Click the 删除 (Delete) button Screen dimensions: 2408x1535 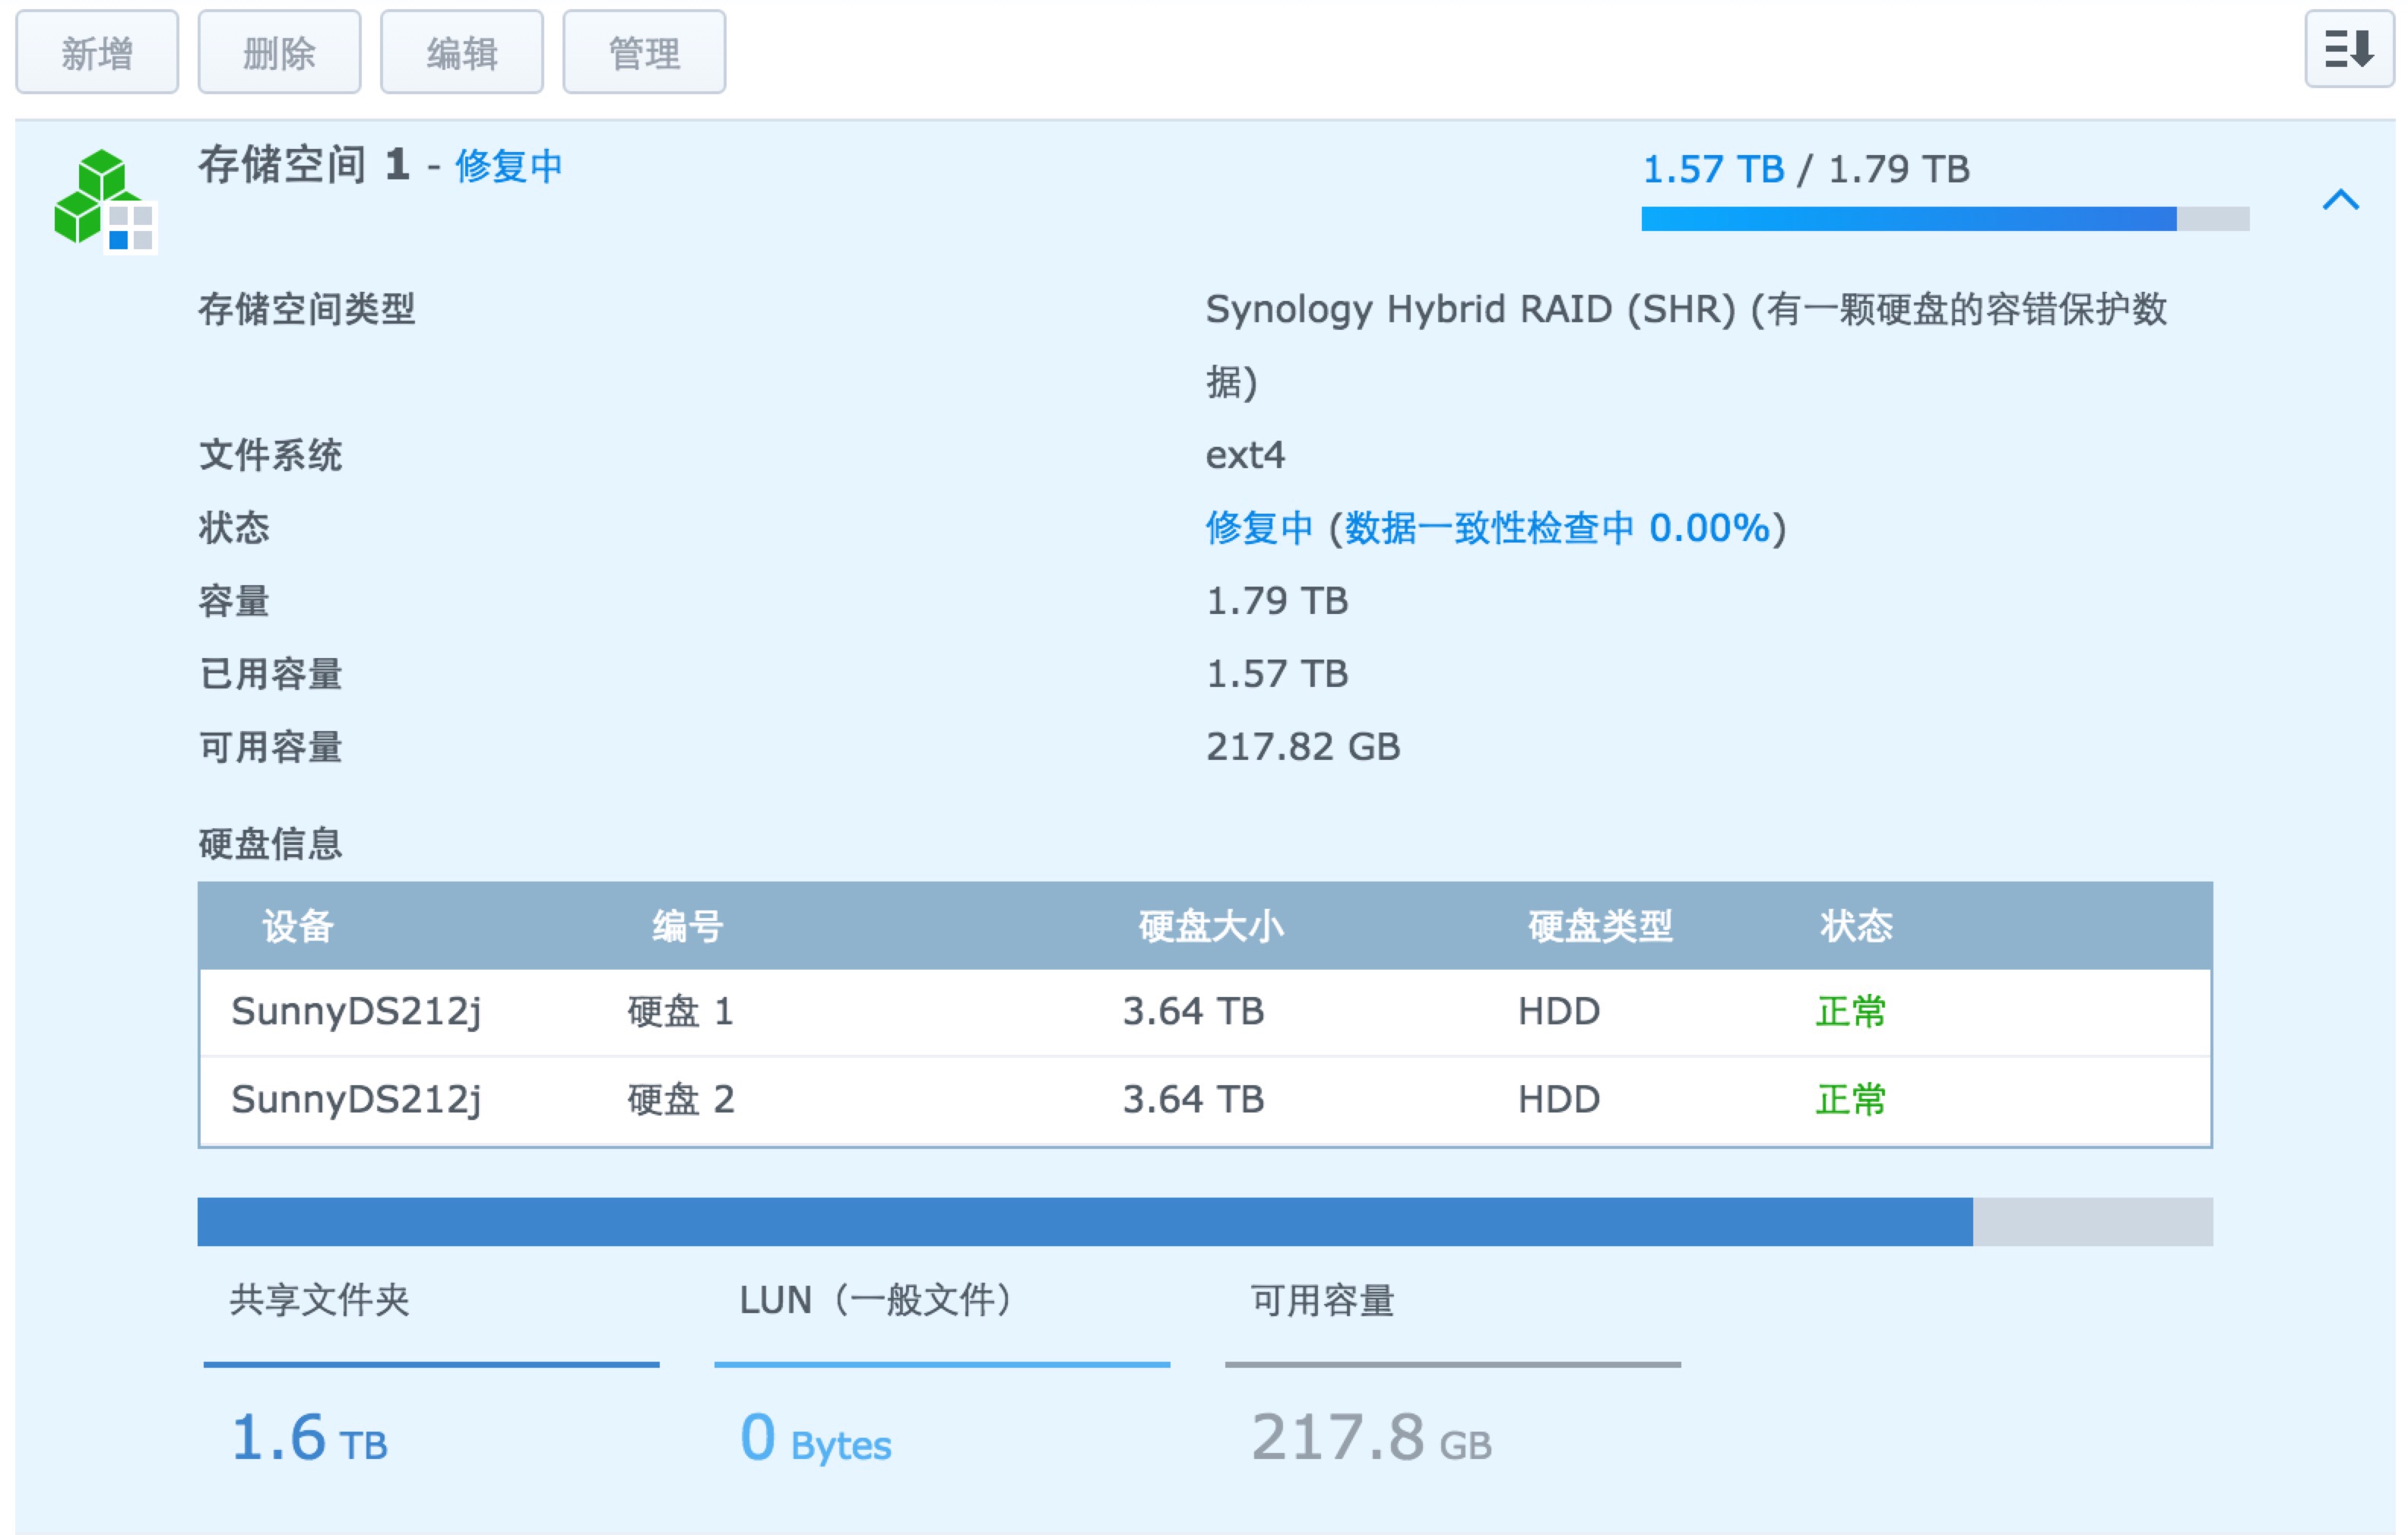(x=279, y=52)
